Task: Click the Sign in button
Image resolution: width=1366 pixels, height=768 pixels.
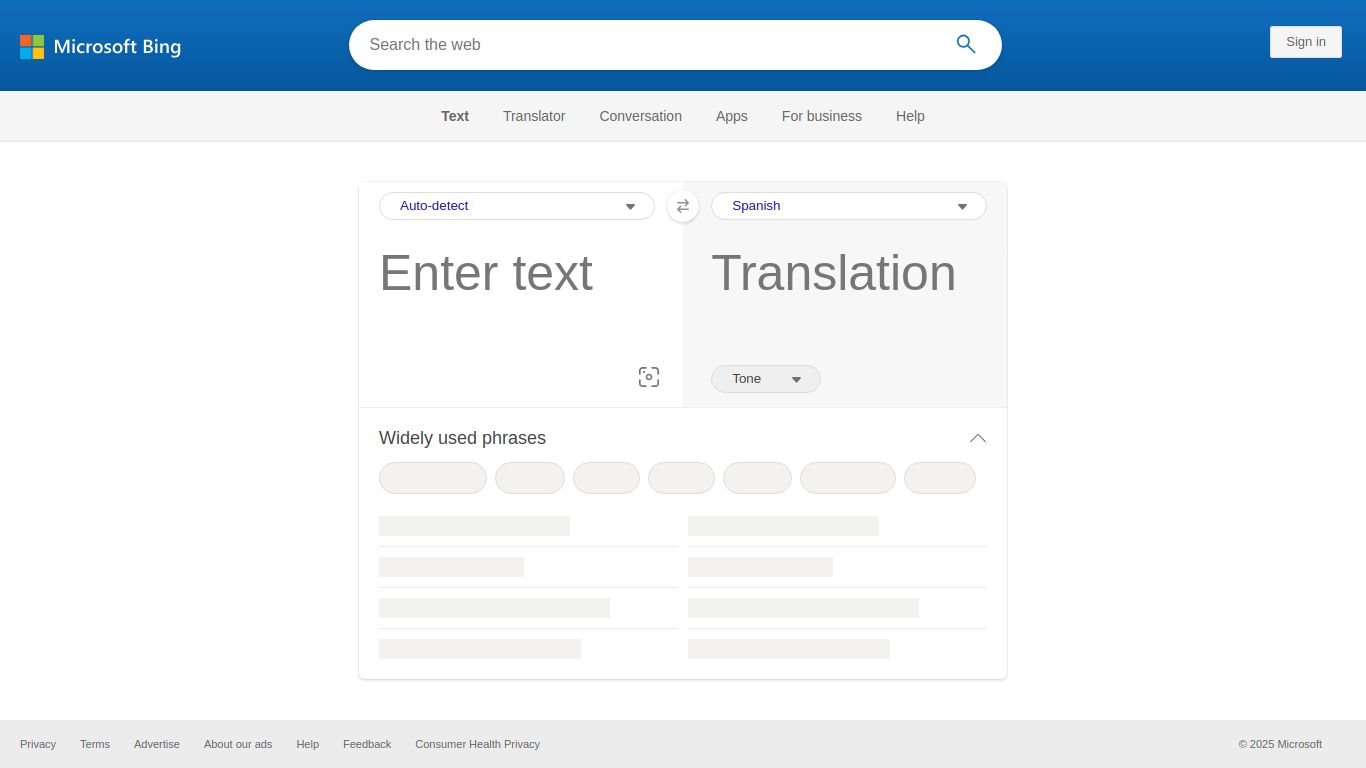Action: click(1305, 42)
